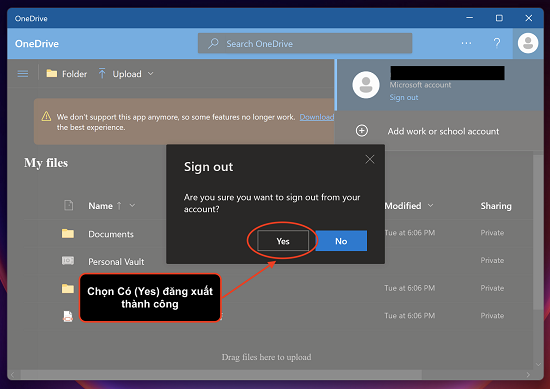Click Private sharing status for Personal Vault
This screenshot has height=389, width=550.
coord(492,261)
